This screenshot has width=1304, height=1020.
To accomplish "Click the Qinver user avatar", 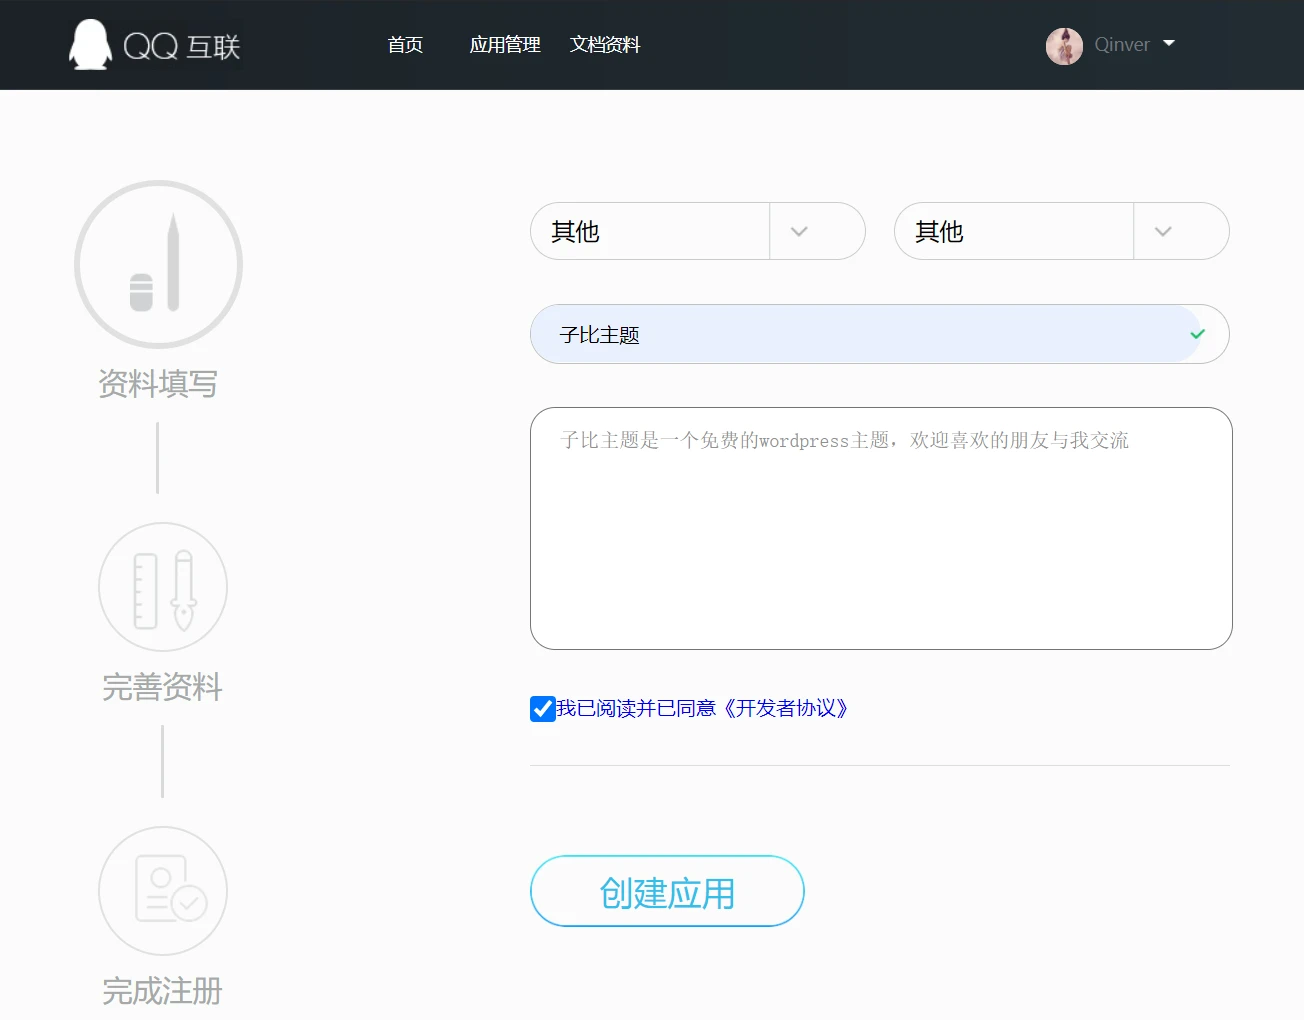I will click(1064, 46).
